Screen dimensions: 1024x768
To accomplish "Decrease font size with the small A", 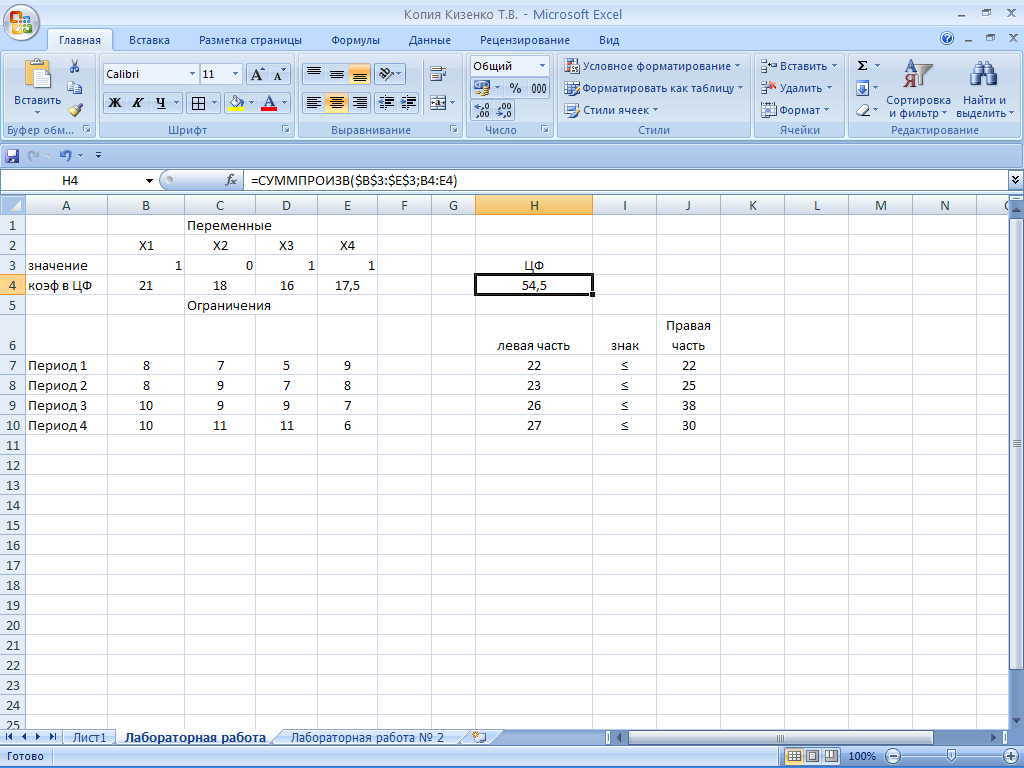I will [x=279, y=74].
